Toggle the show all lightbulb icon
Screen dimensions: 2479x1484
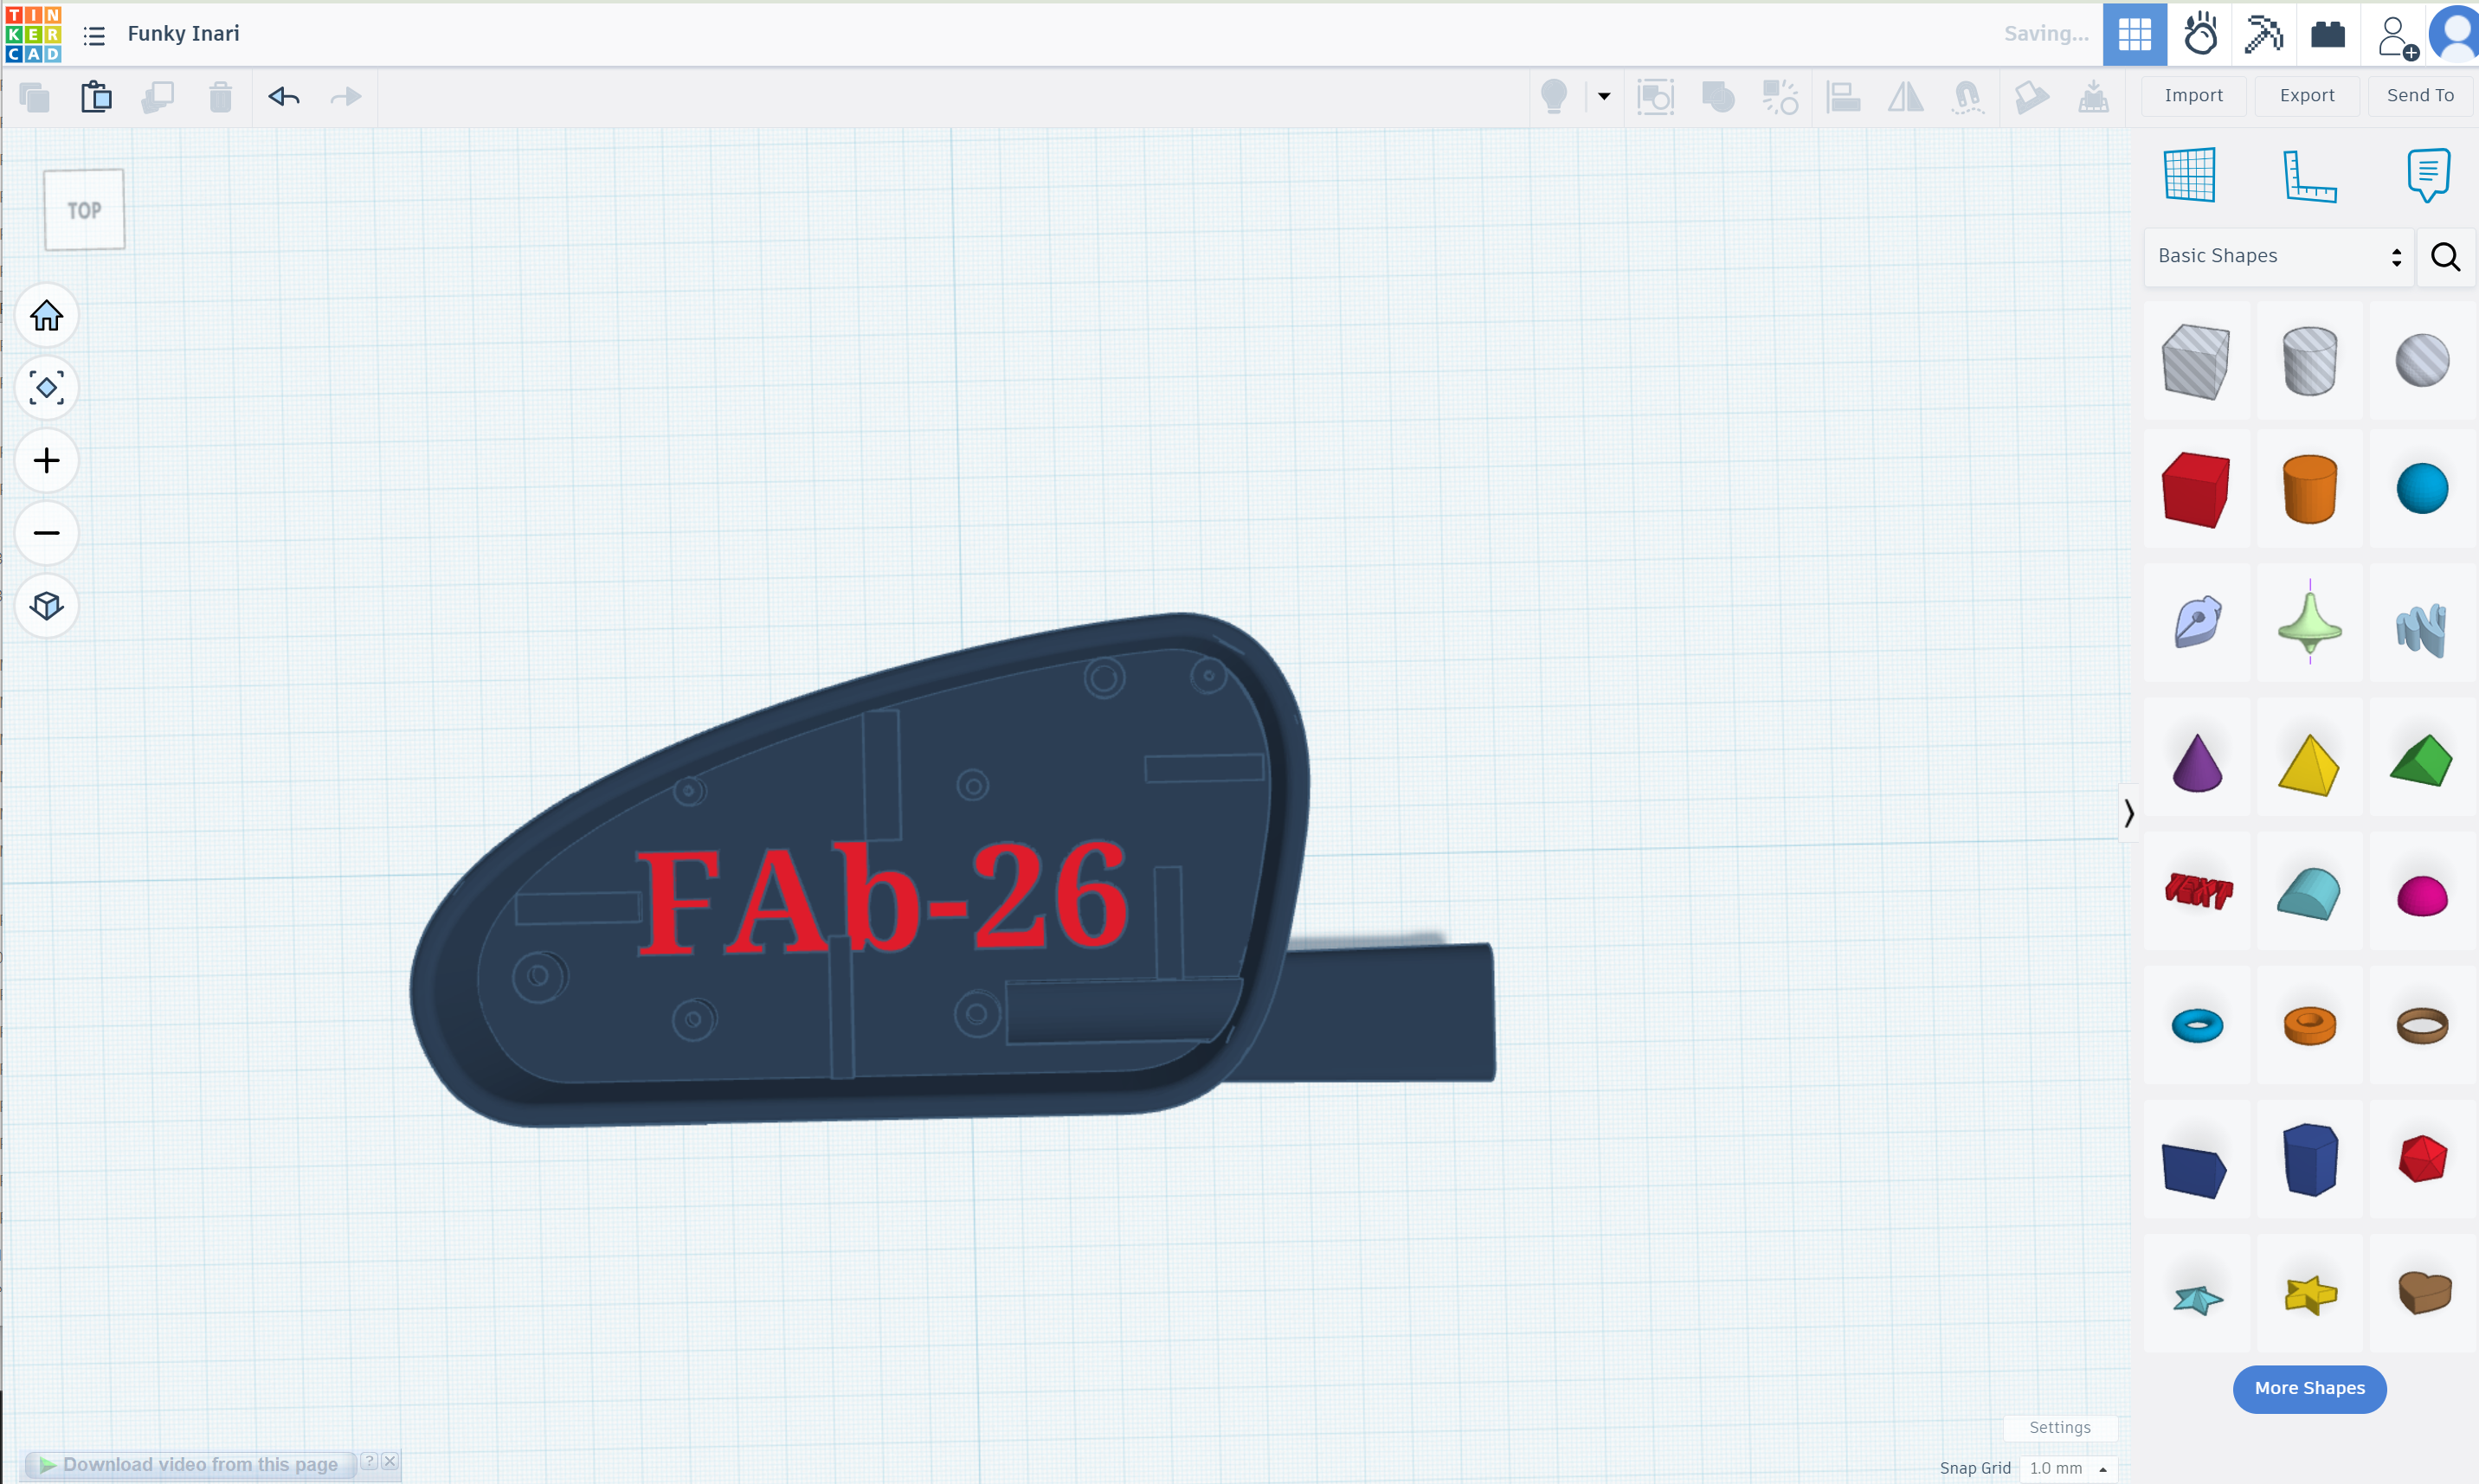tap(1554, 97)
